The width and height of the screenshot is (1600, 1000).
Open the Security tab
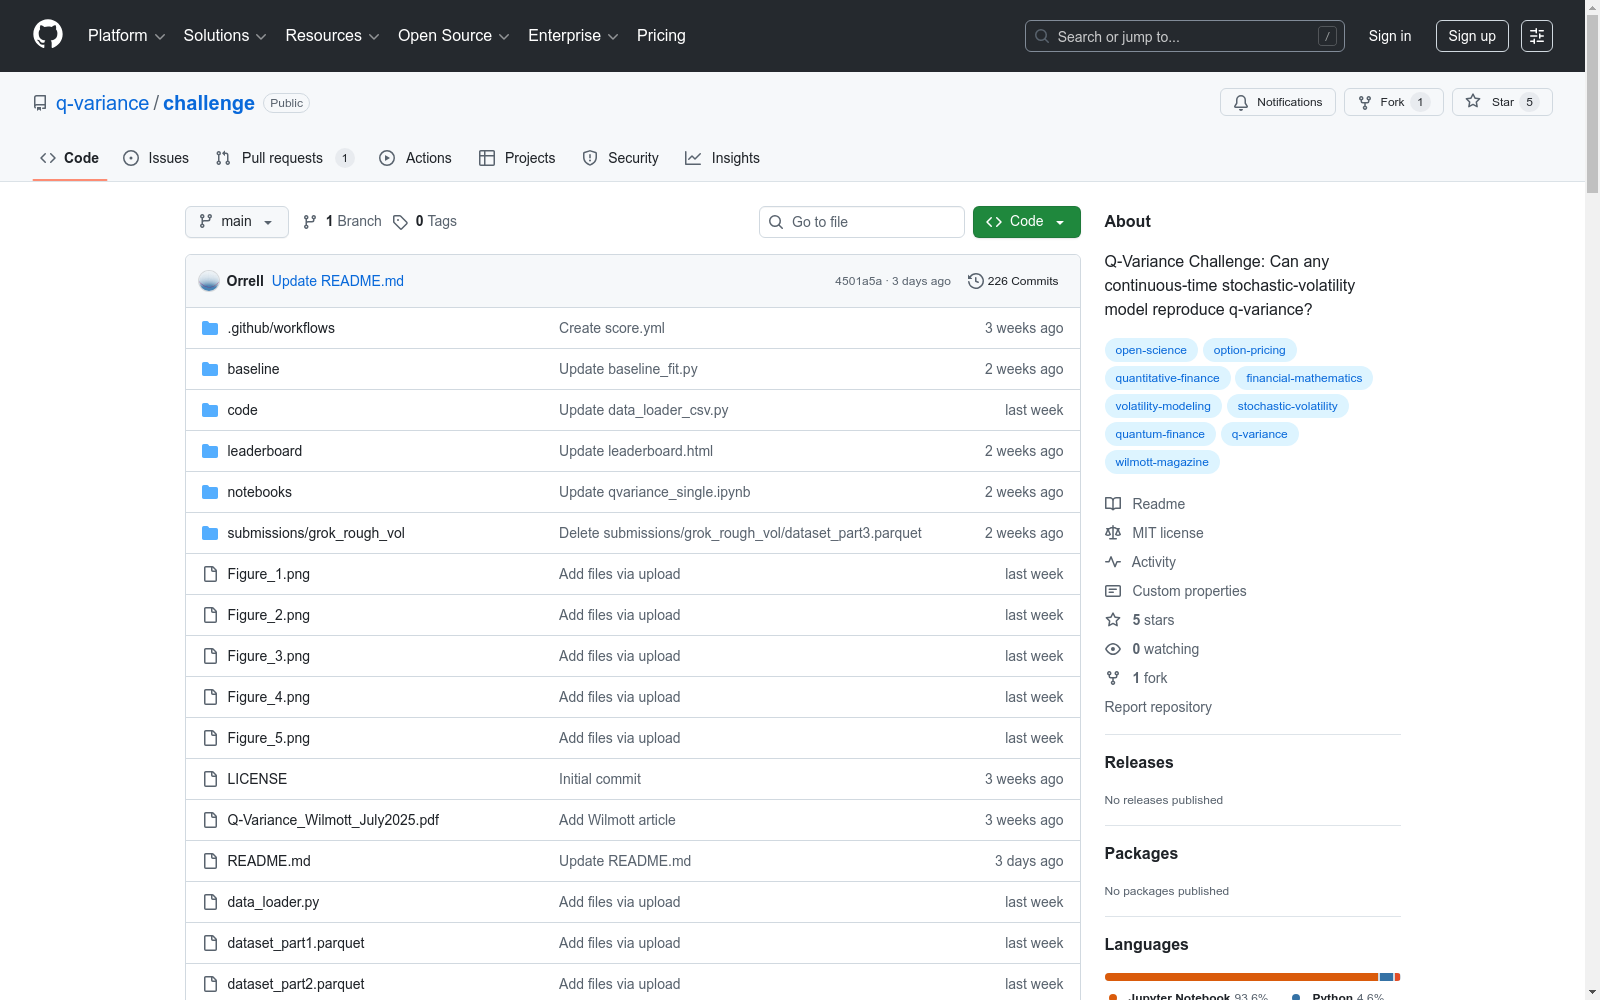pyautogui.click(x=620, y=158)
